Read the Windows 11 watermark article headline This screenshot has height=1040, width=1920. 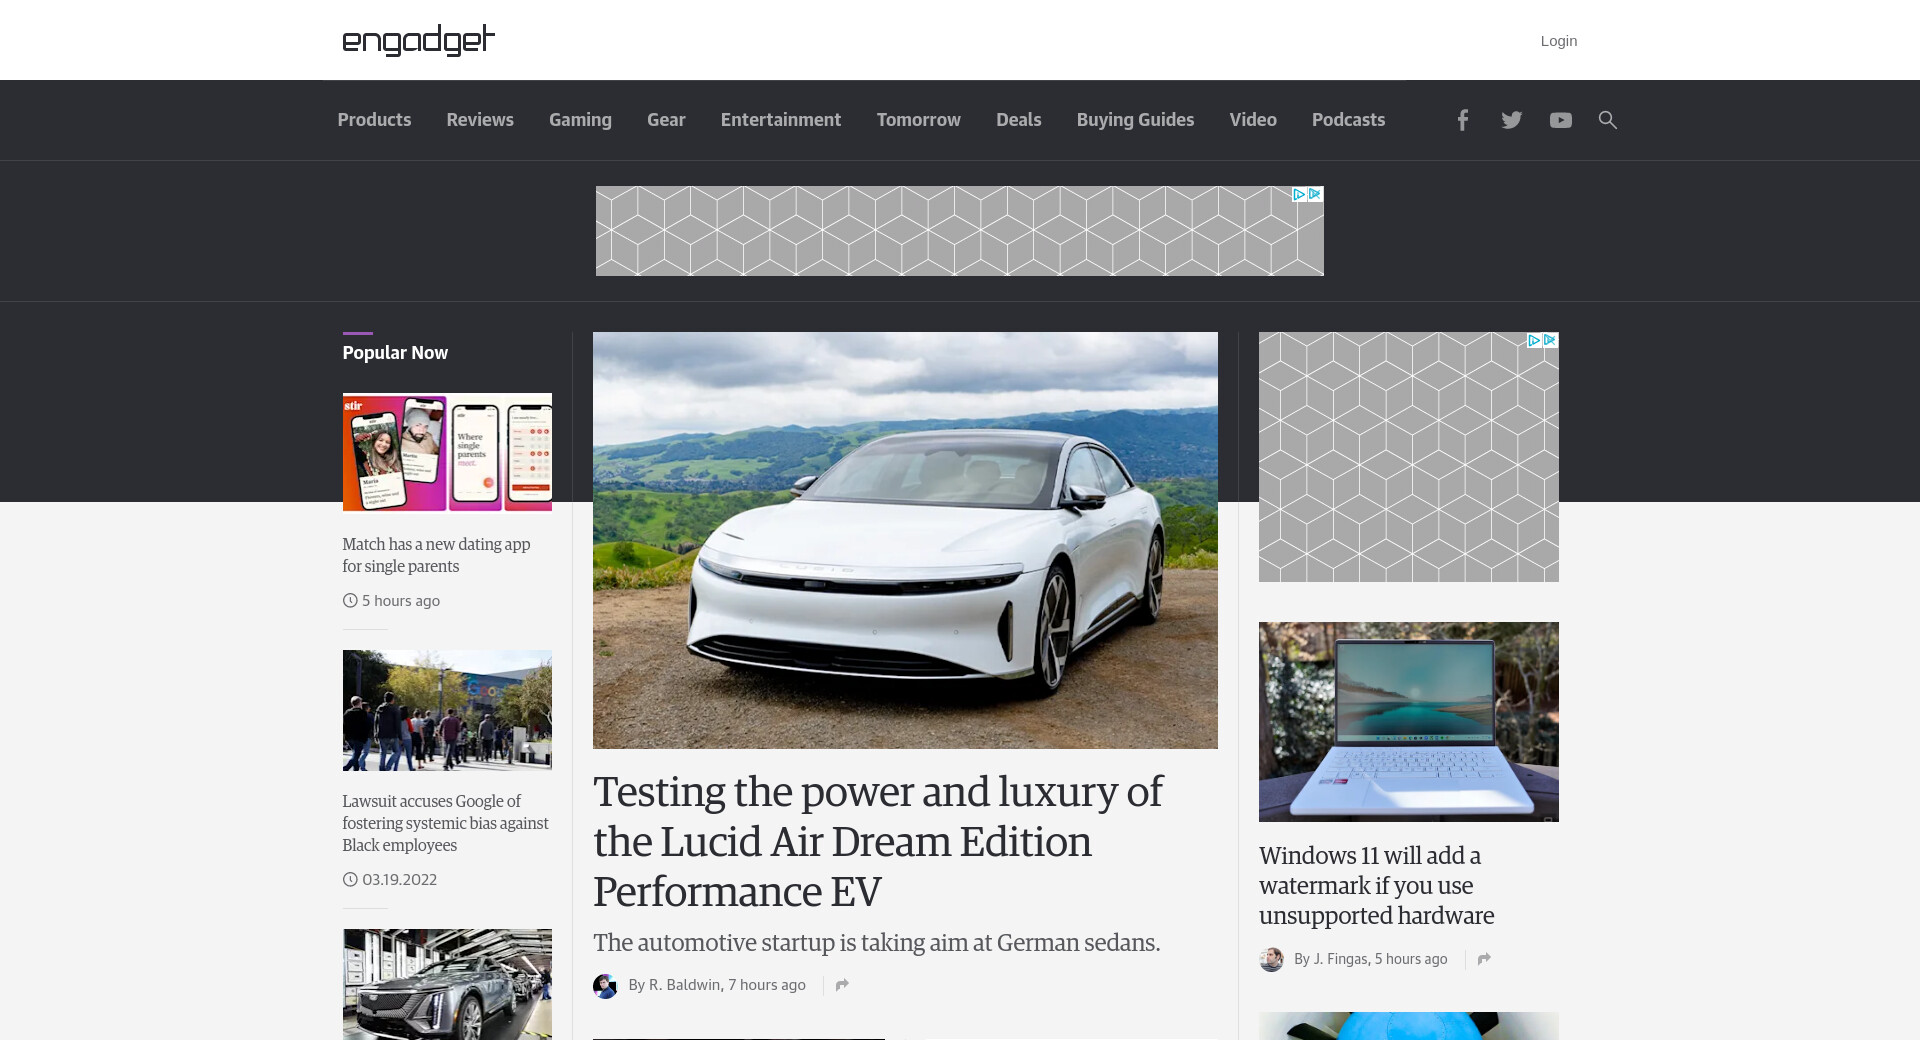tap(1377, 885)
